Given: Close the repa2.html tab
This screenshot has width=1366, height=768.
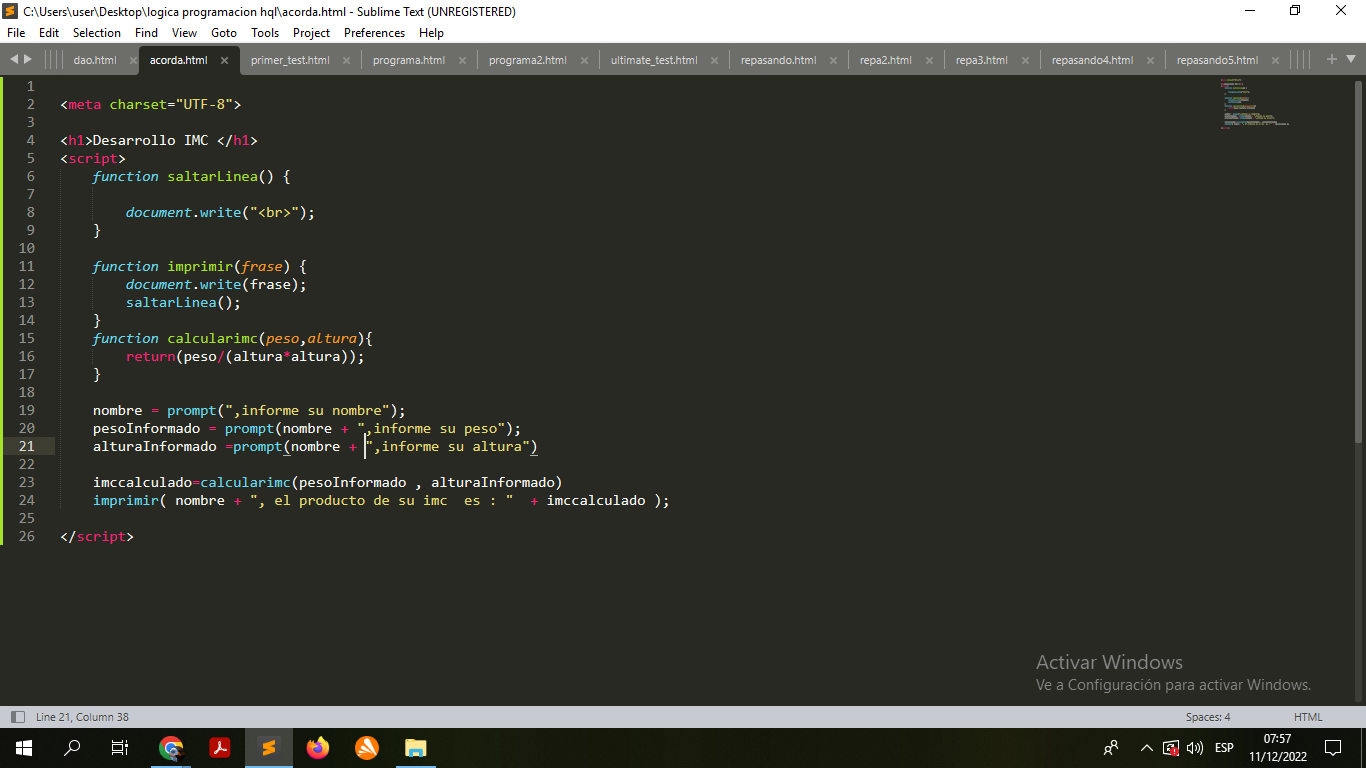Looking at the screenshot, I should (929, 60).
